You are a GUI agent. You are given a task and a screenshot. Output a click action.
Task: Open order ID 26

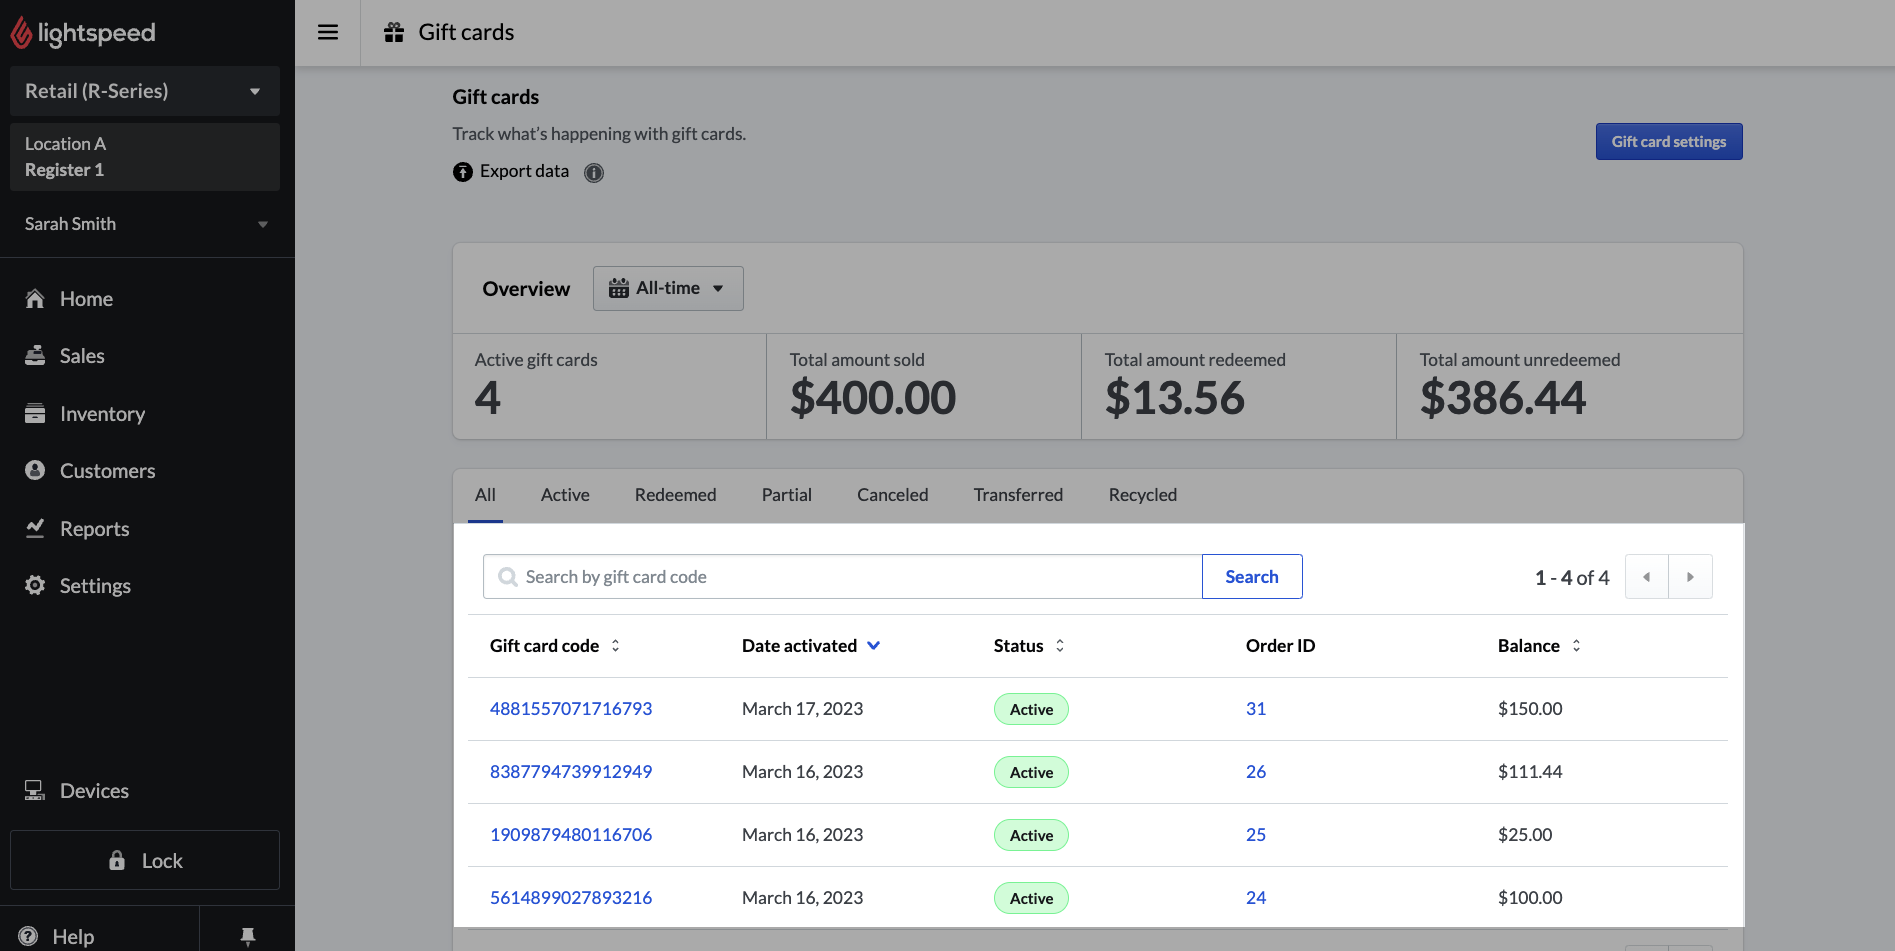(x=1256, y=772)
